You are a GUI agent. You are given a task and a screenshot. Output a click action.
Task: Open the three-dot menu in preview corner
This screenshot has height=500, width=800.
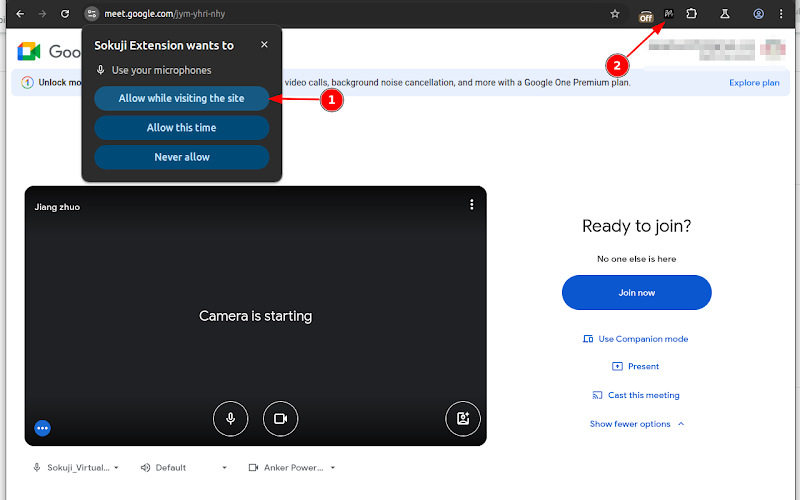(x=472, y=204)
